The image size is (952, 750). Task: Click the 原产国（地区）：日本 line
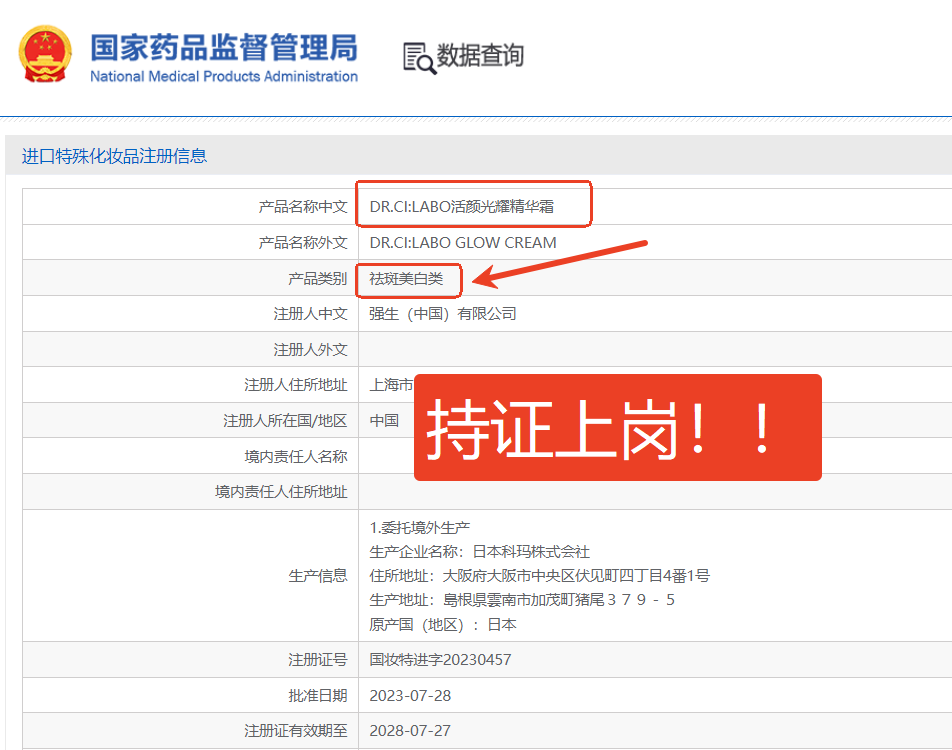pyautogui.click(x=443, y=624)
